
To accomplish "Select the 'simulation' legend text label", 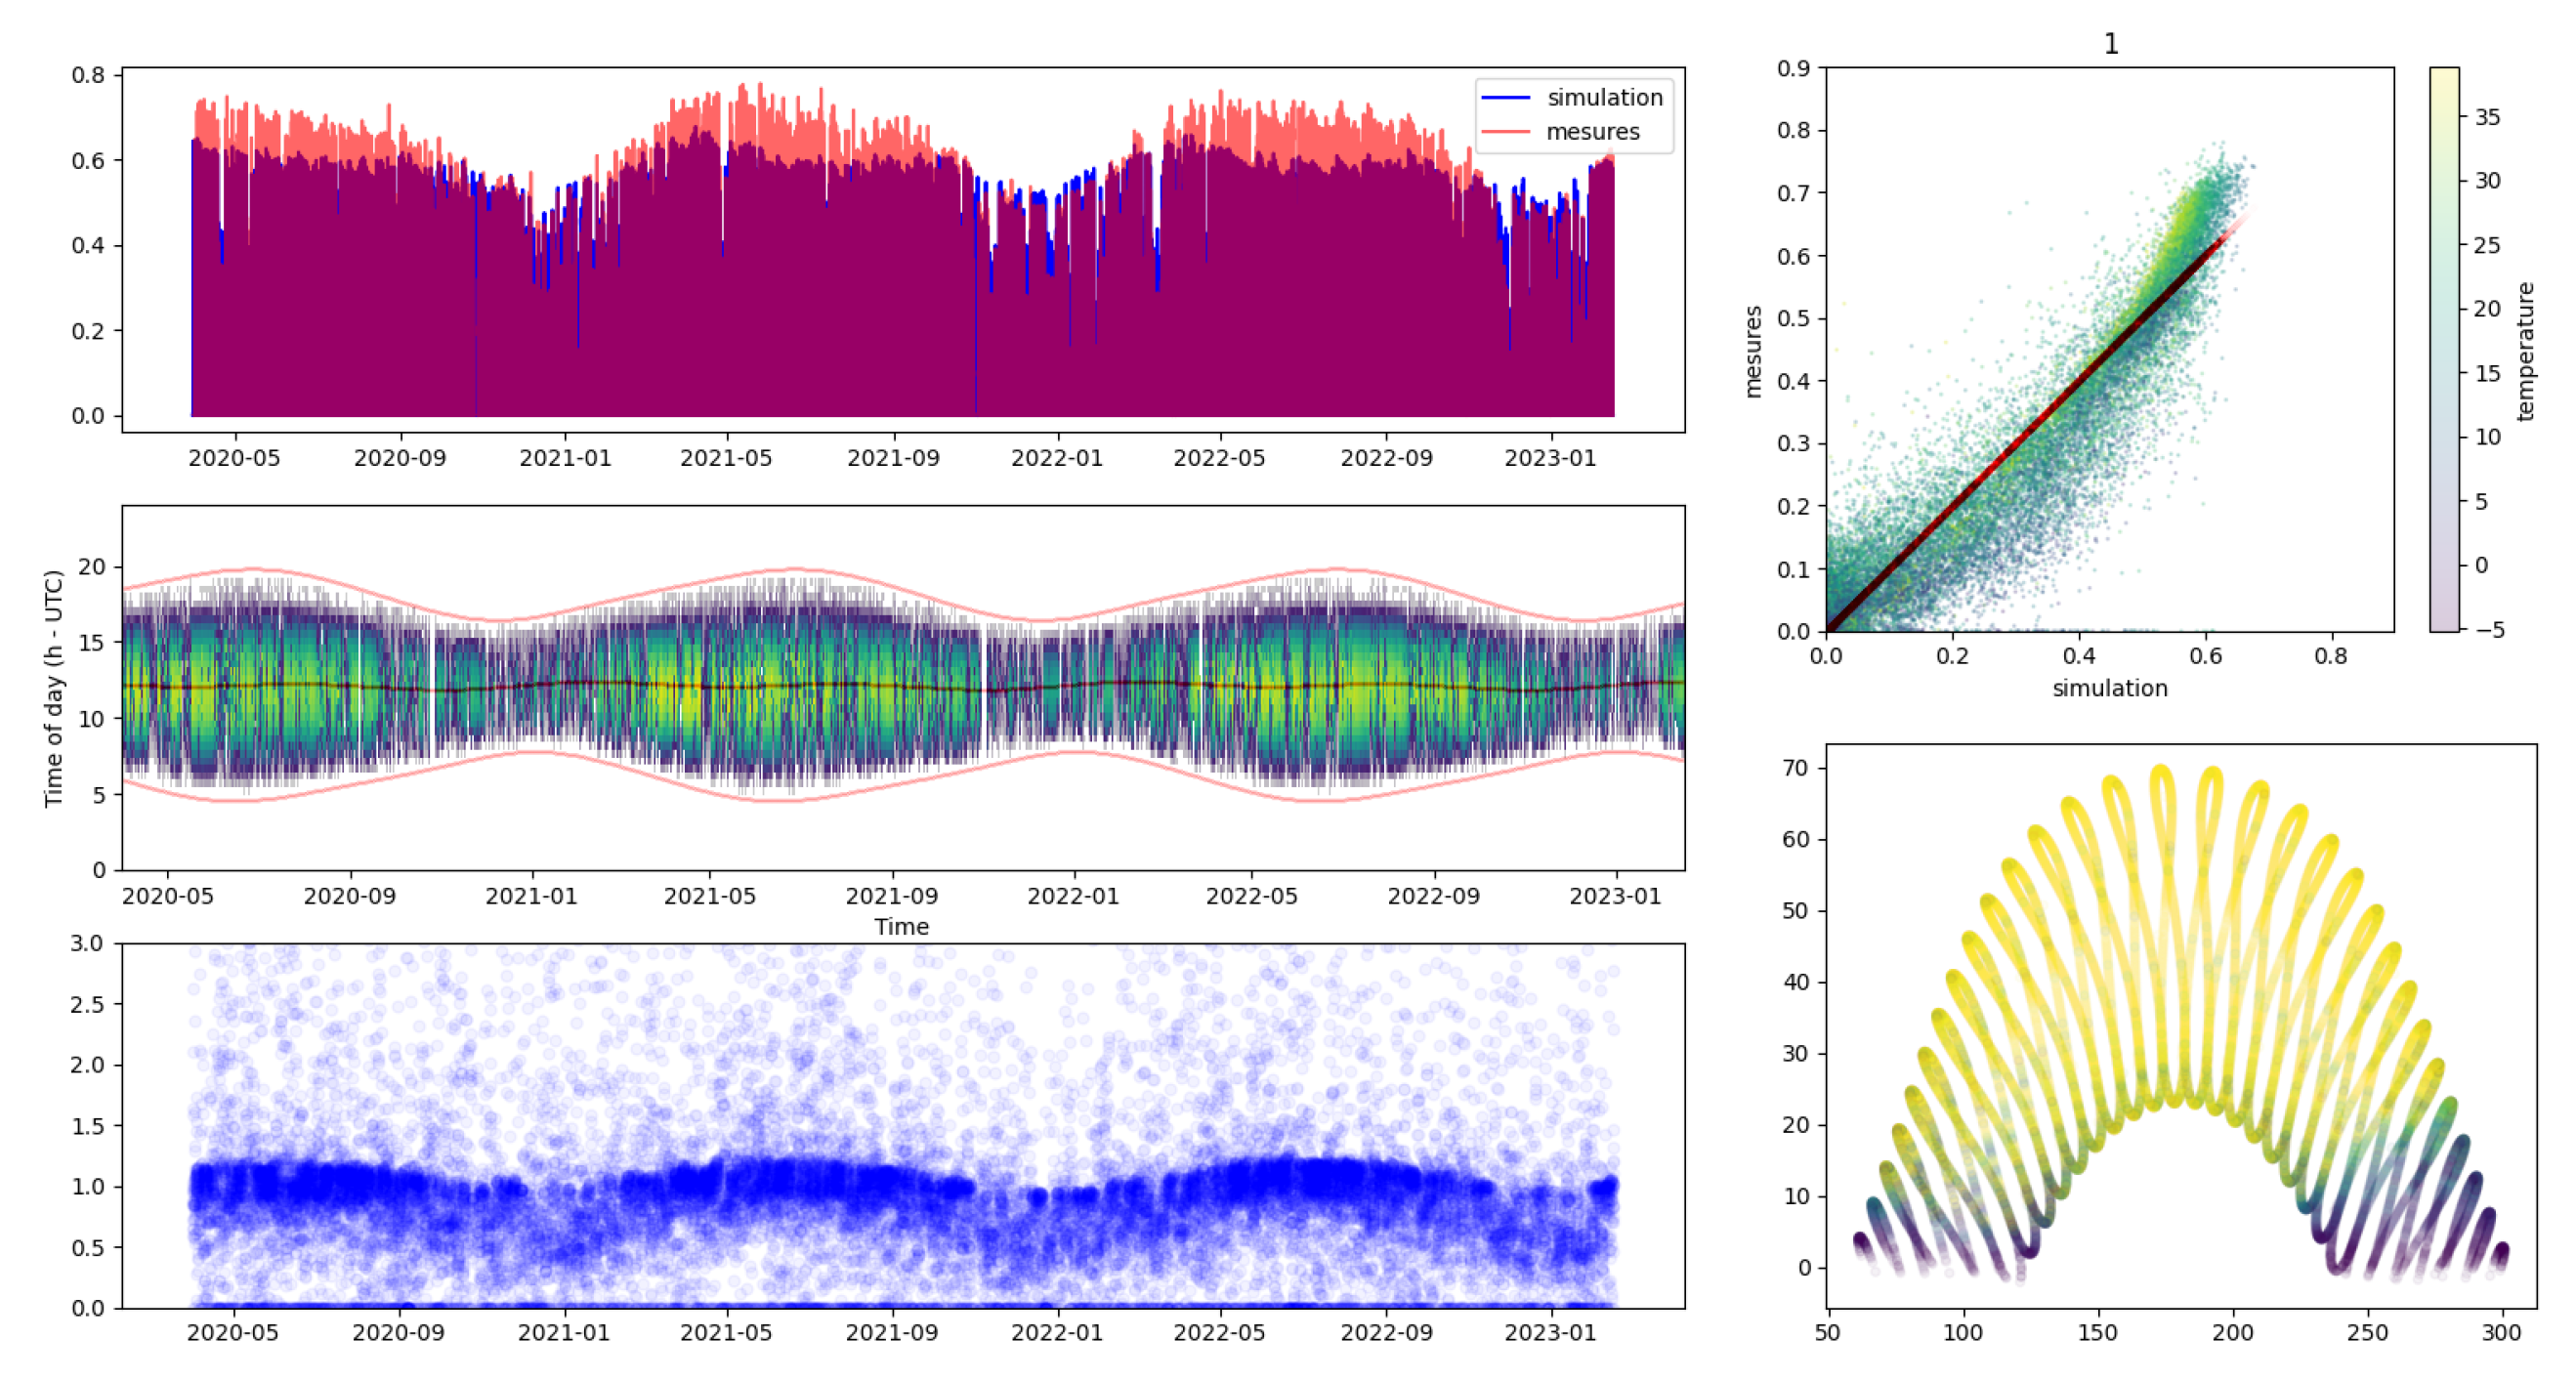I will [1604, 98].
